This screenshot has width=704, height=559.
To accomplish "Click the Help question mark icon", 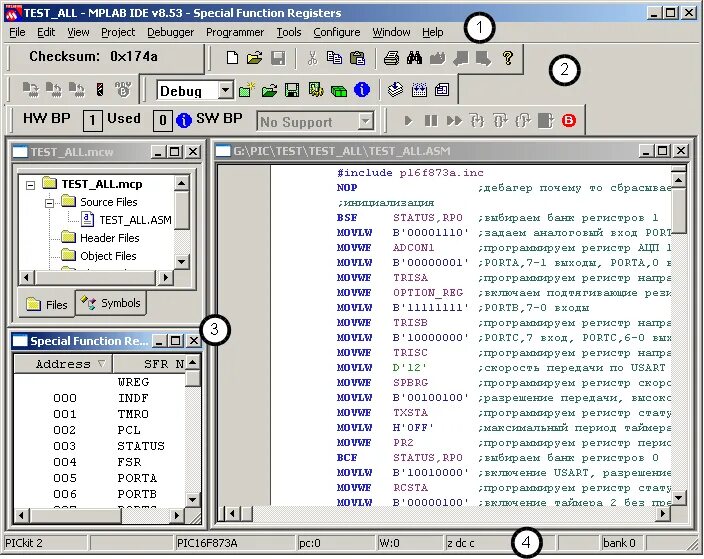I will click(508, 58).
